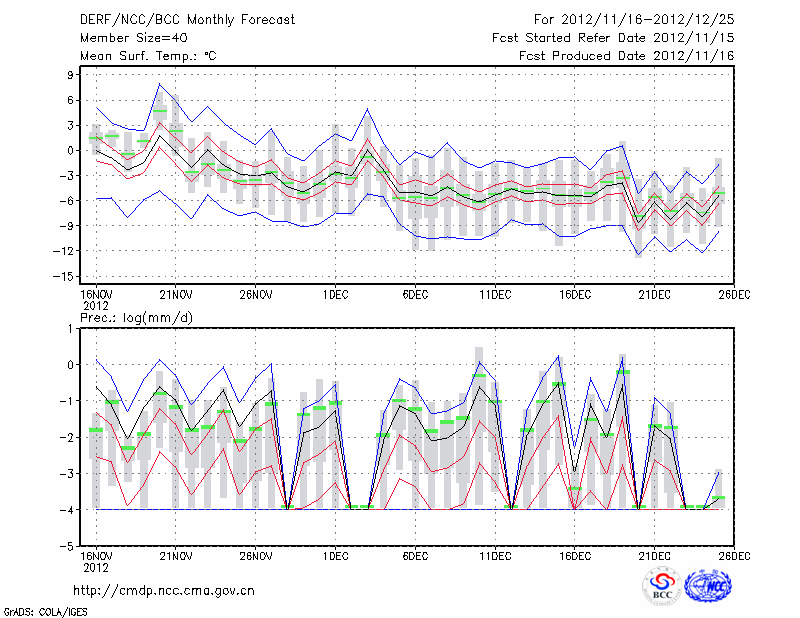Click the BCC logo icon
This screenshot has width=800, height=618.
(x=662, y=587)
